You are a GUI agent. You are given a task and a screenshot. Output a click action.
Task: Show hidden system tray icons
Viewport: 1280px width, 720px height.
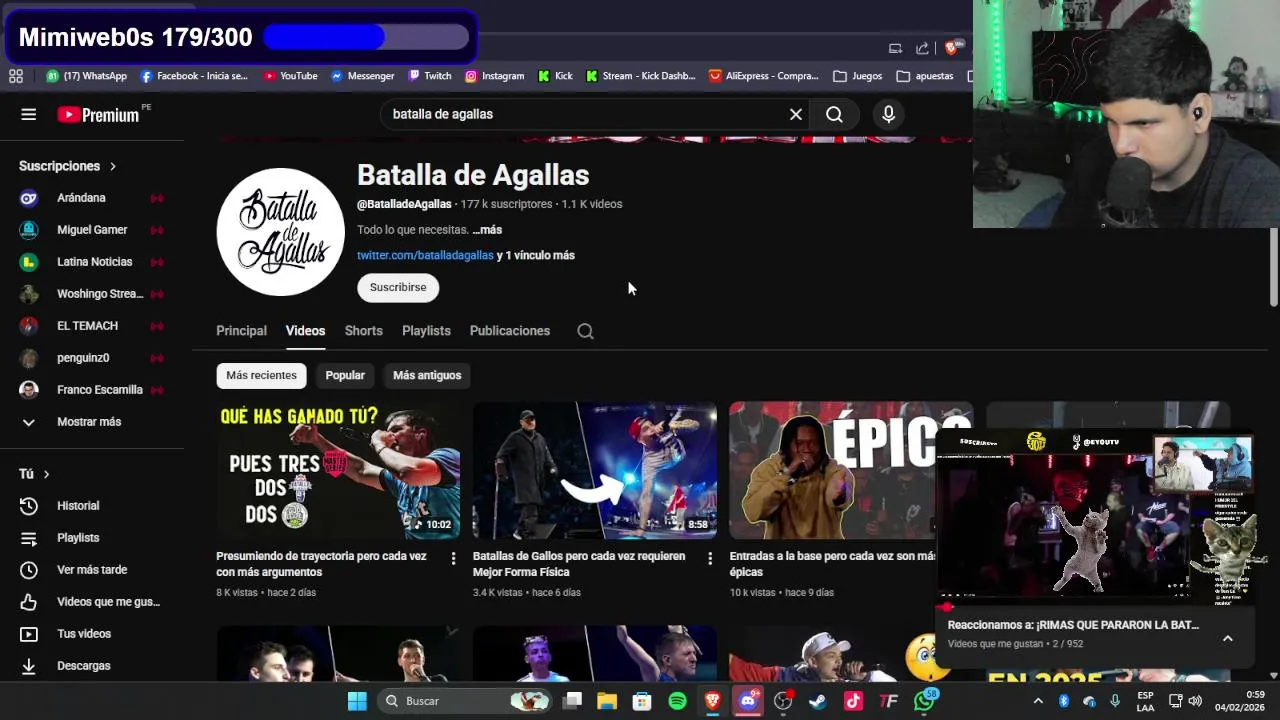(x=1038, y=701)
